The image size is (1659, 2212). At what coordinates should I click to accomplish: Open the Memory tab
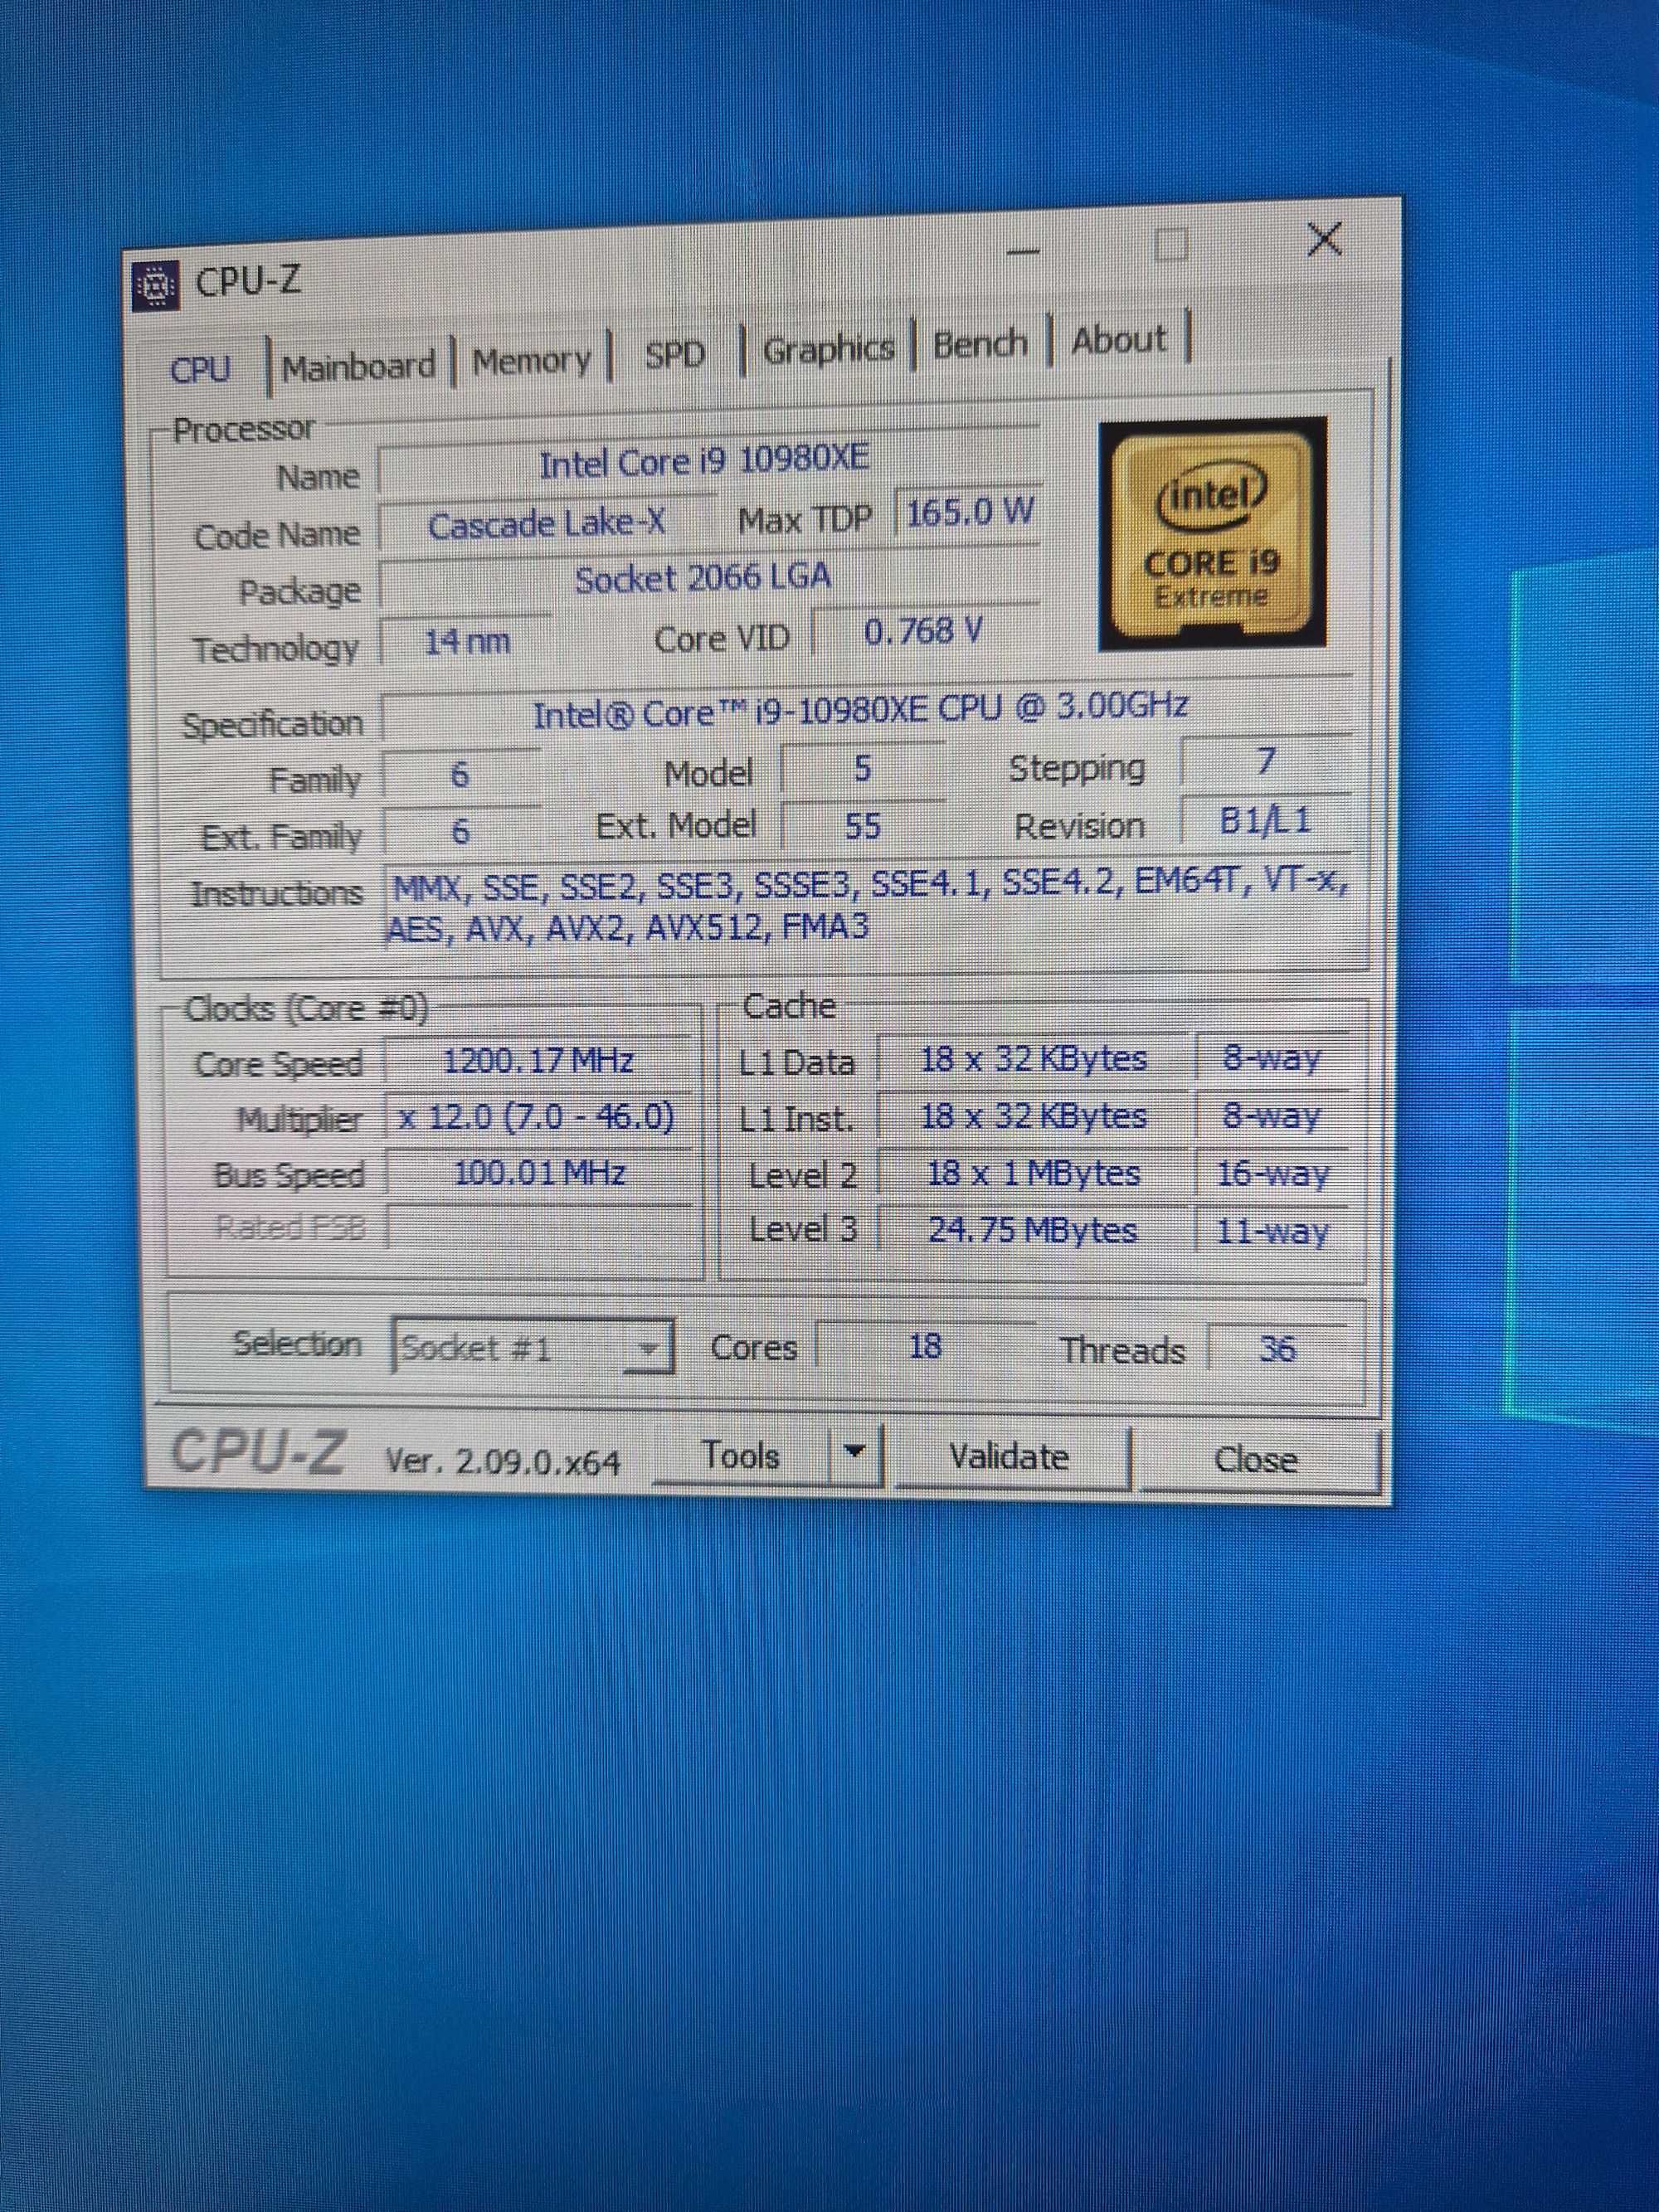pos(531,359)
